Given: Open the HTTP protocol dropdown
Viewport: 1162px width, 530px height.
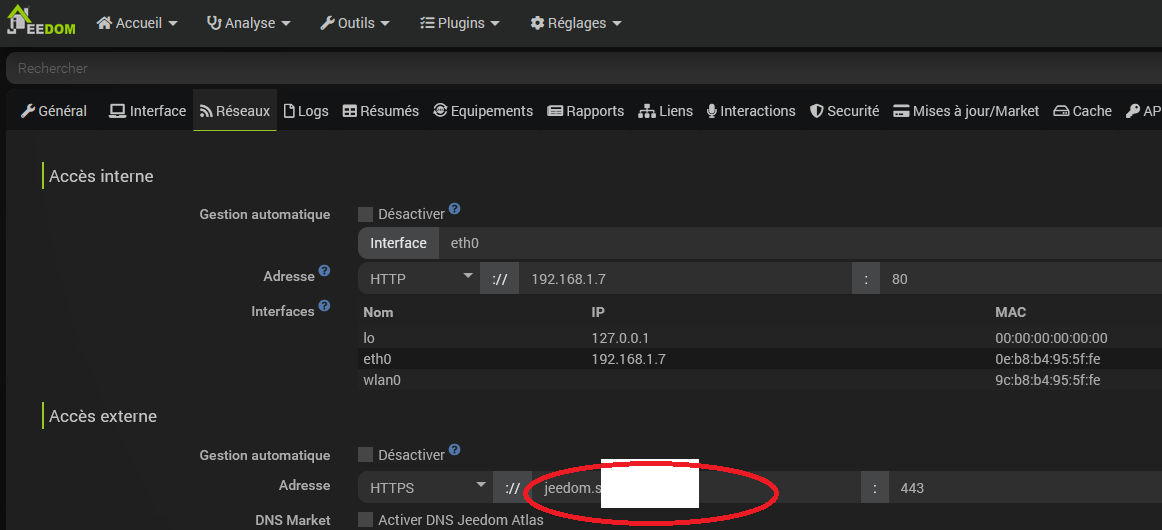Looking at the screenshot, I should tap(419, 279).
